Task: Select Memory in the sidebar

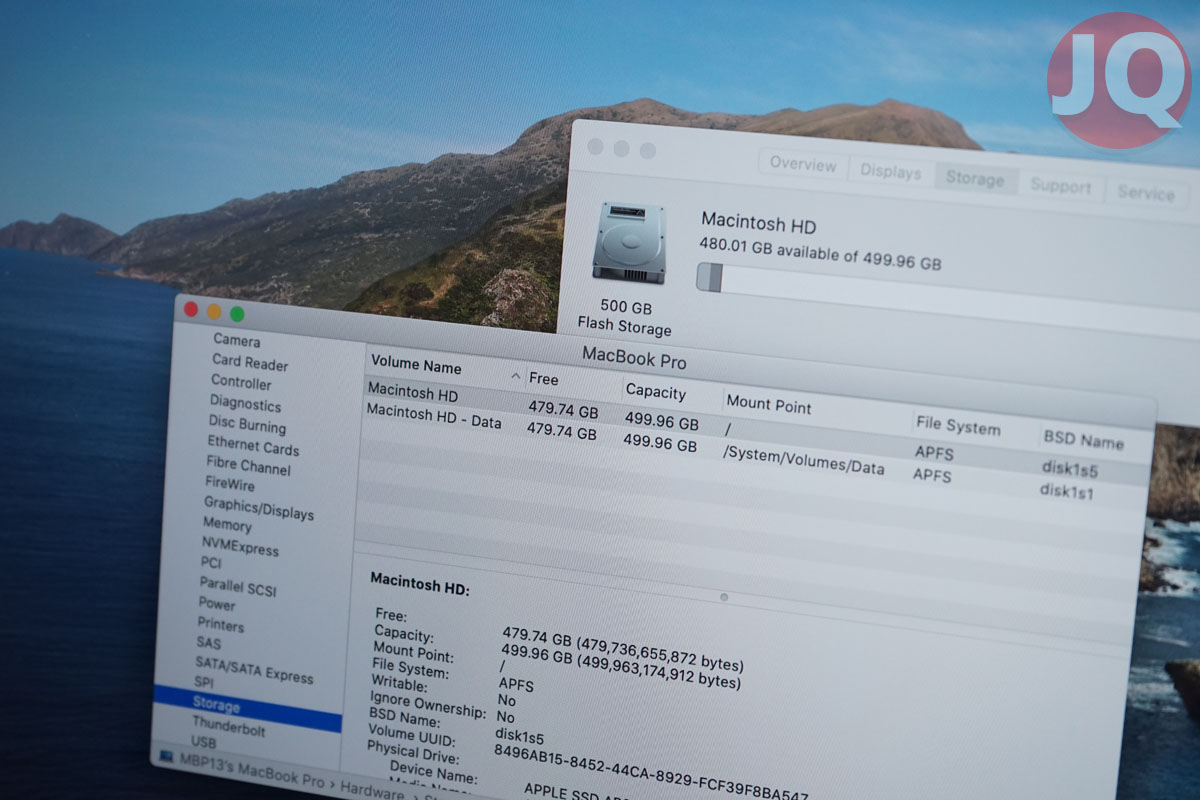Action: 227,524
